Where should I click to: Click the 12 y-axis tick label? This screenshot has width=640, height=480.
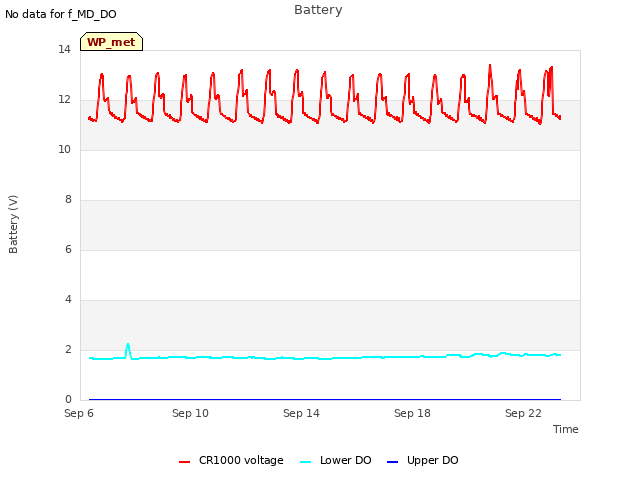pos(64,100)
